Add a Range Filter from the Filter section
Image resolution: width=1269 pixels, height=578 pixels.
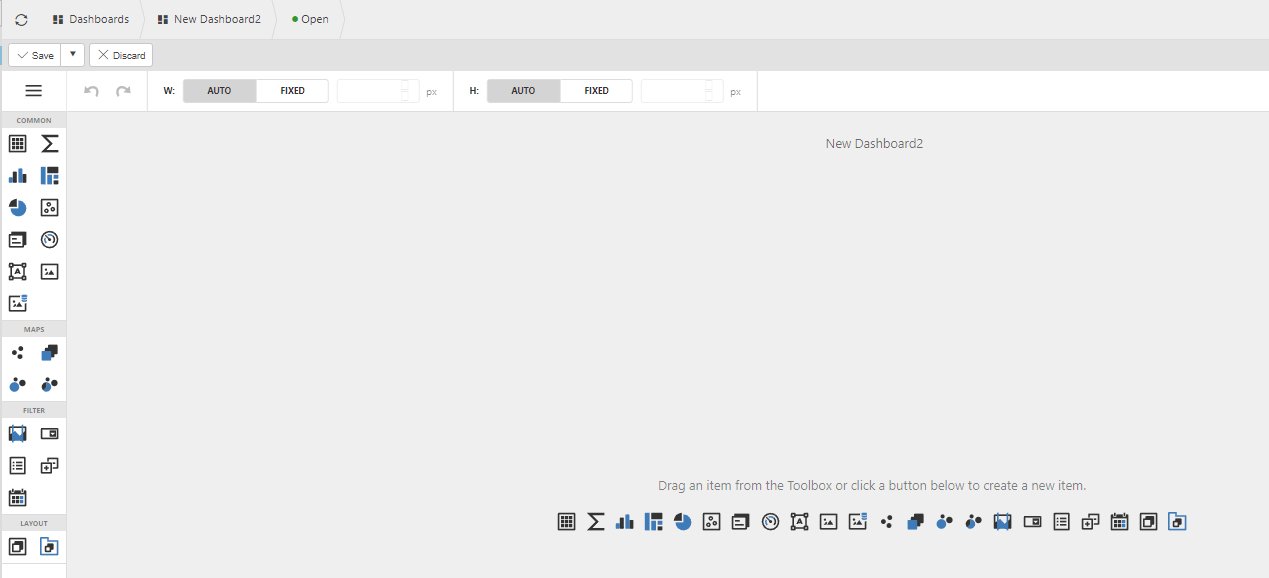18,434
